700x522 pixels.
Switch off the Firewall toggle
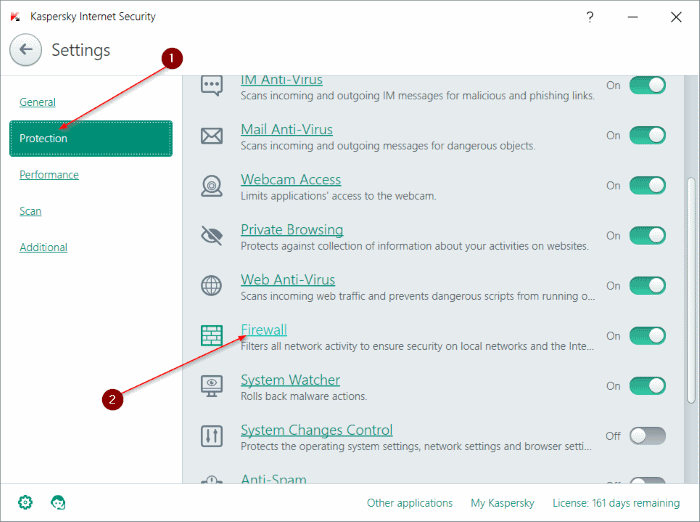647,336
